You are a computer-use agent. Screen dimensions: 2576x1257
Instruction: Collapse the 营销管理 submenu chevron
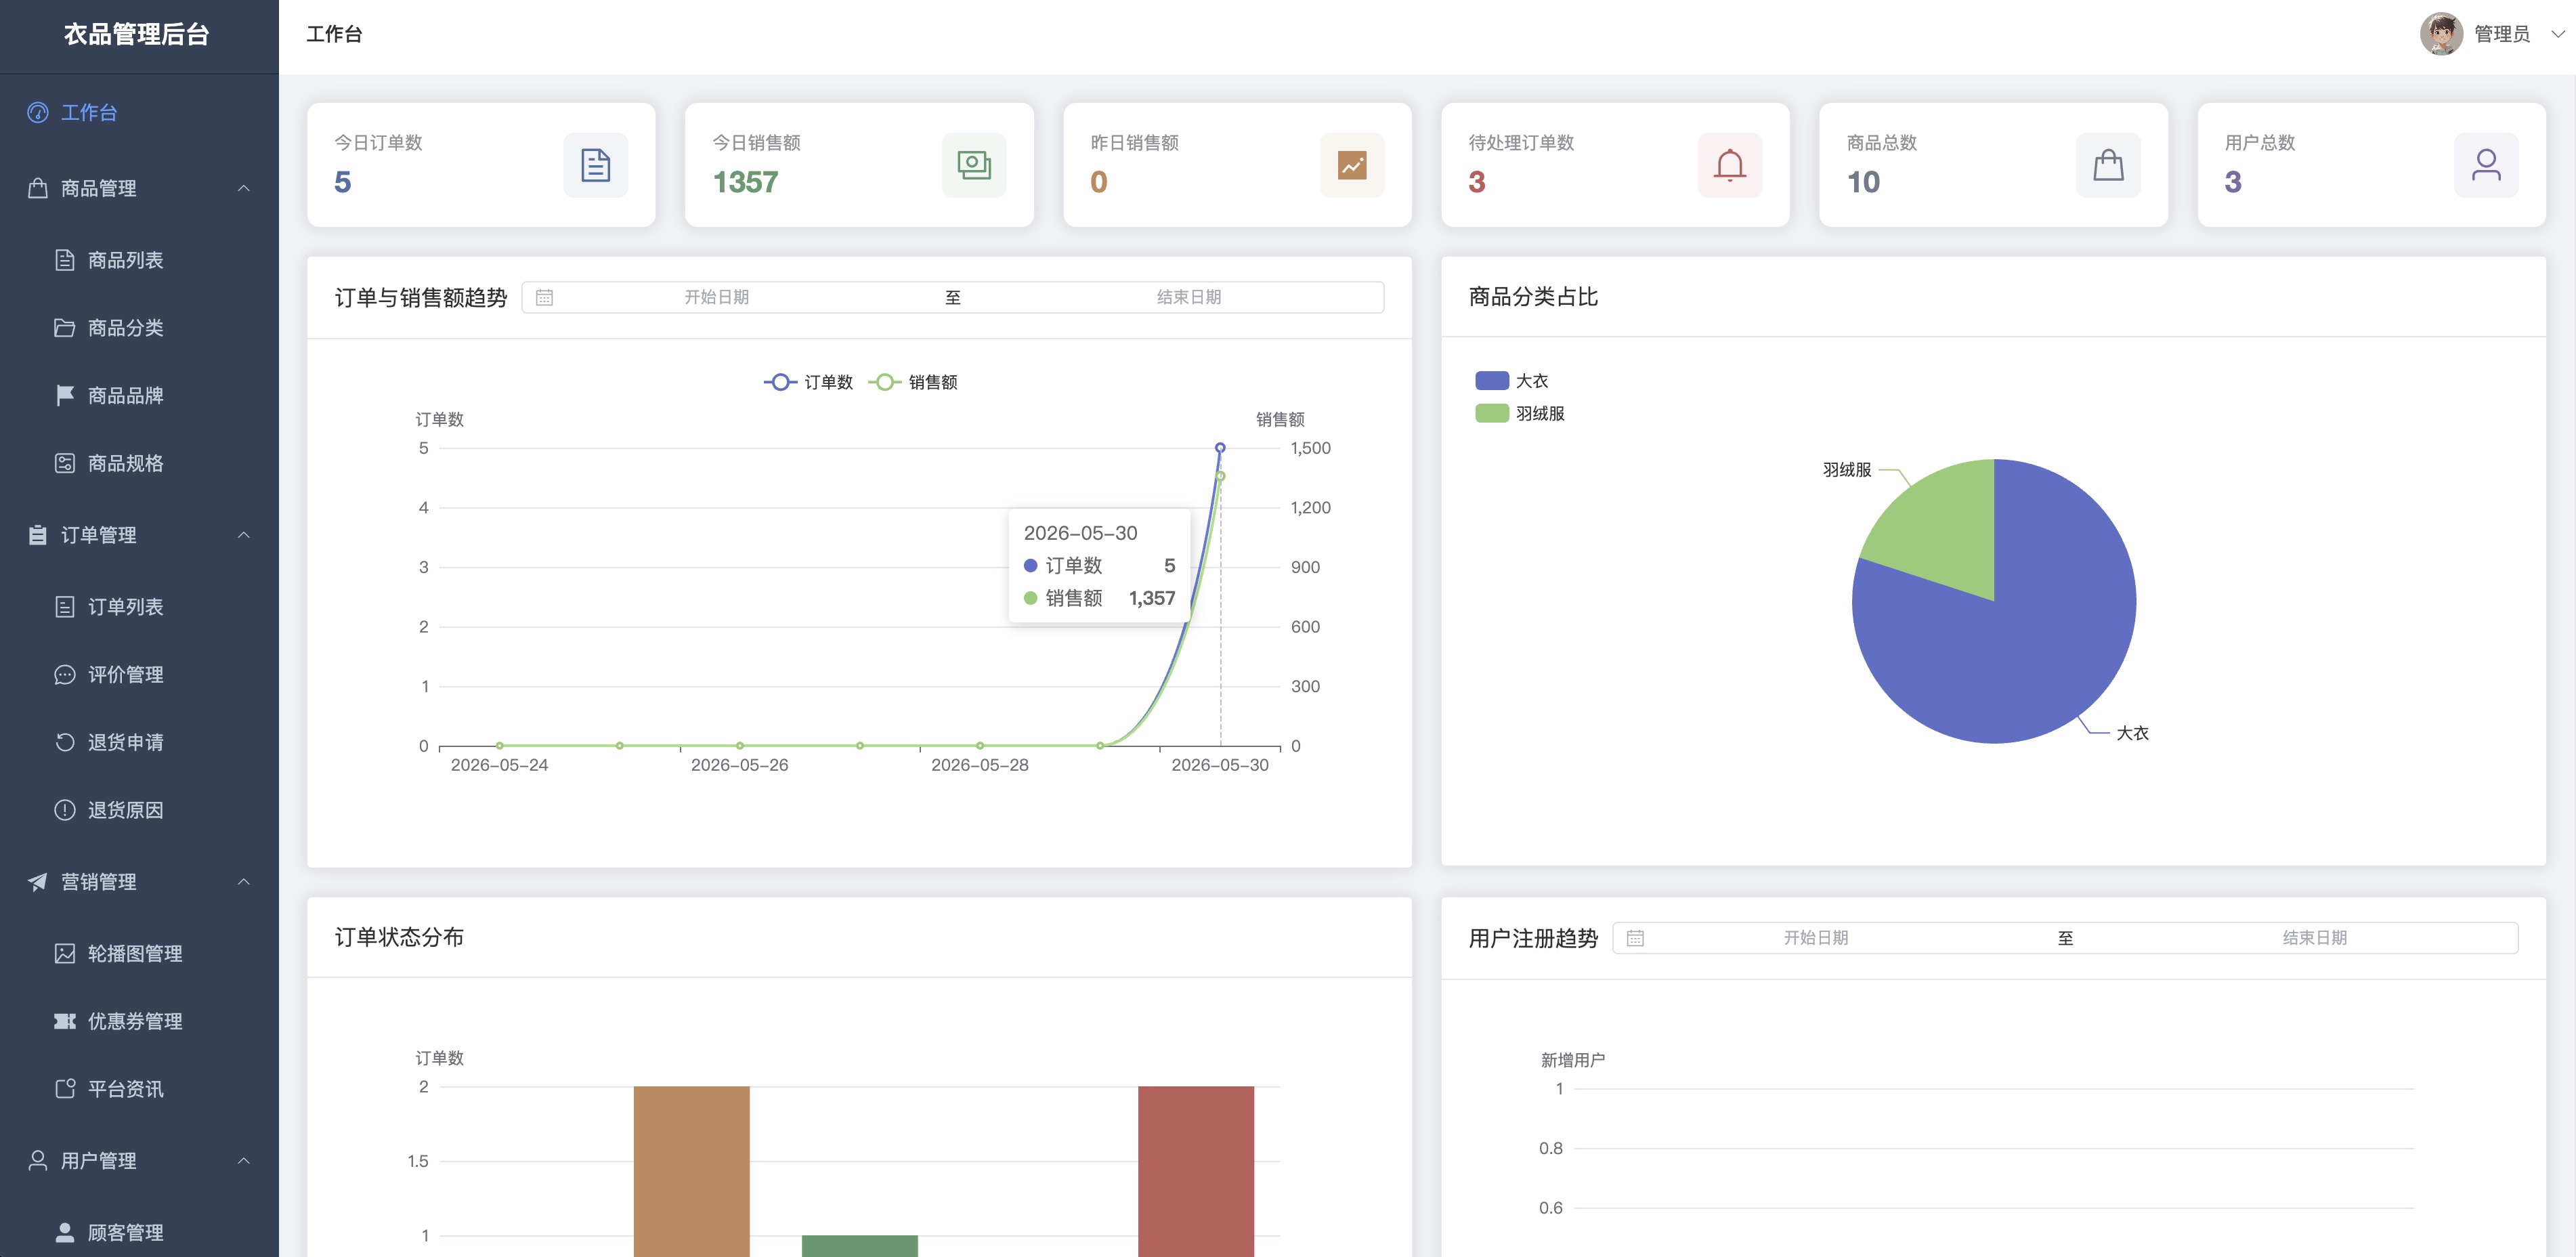[x=244, y=882]
